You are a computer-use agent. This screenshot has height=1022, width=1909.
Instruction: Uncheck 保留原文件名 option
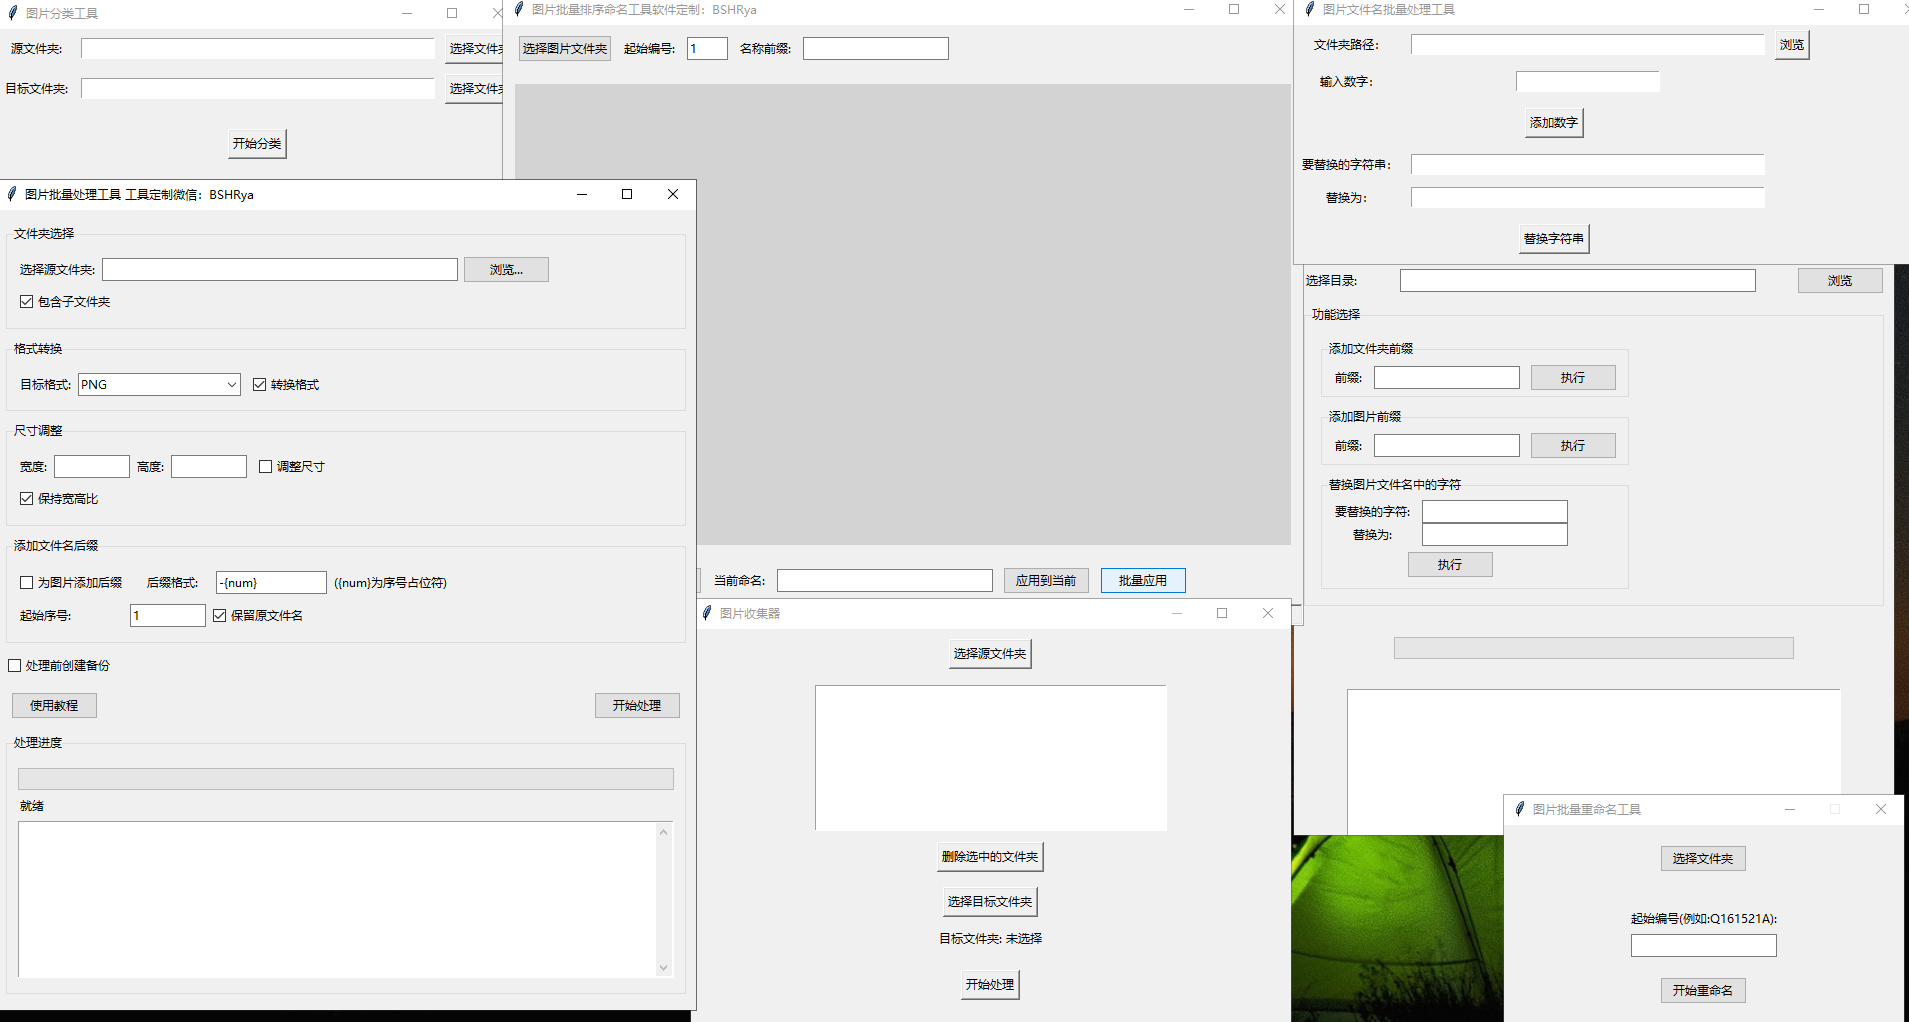[x=220, y=616]
